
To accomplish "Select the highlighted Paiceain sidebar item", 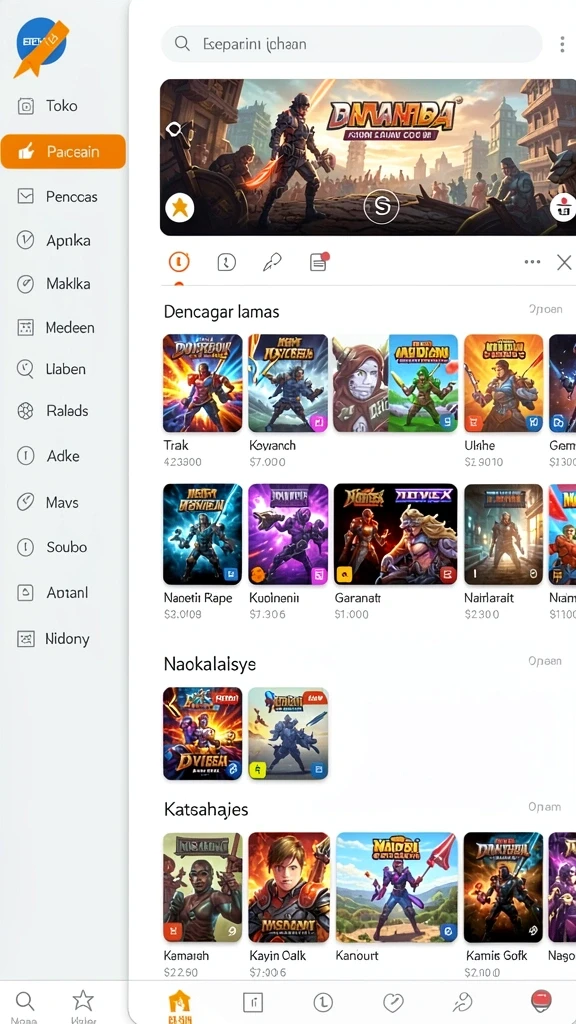I will tap(63, 152).
